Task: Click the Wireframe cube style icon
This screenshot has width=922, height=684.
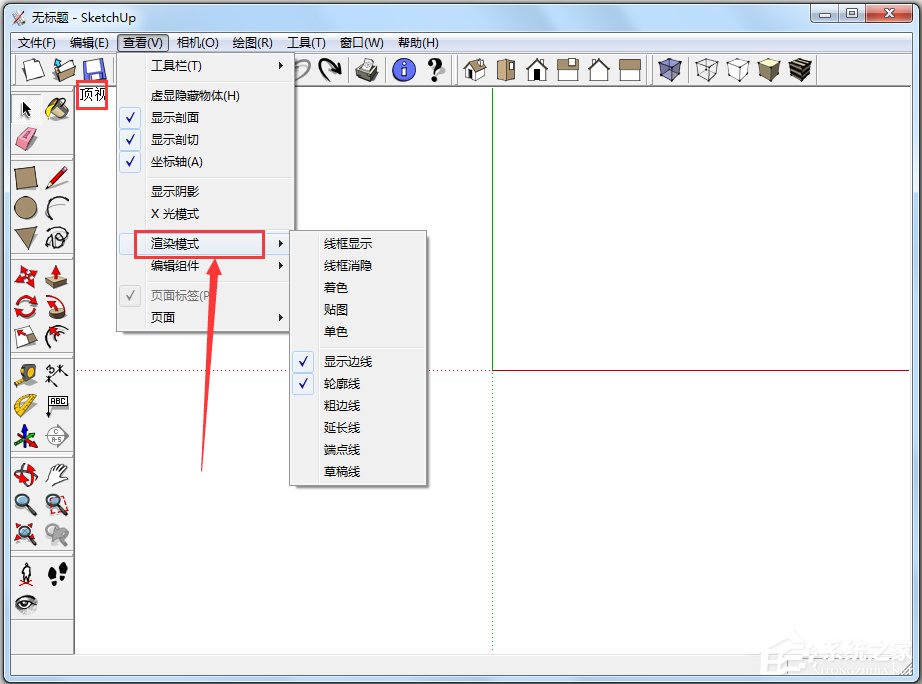Action: click(707, 70)
